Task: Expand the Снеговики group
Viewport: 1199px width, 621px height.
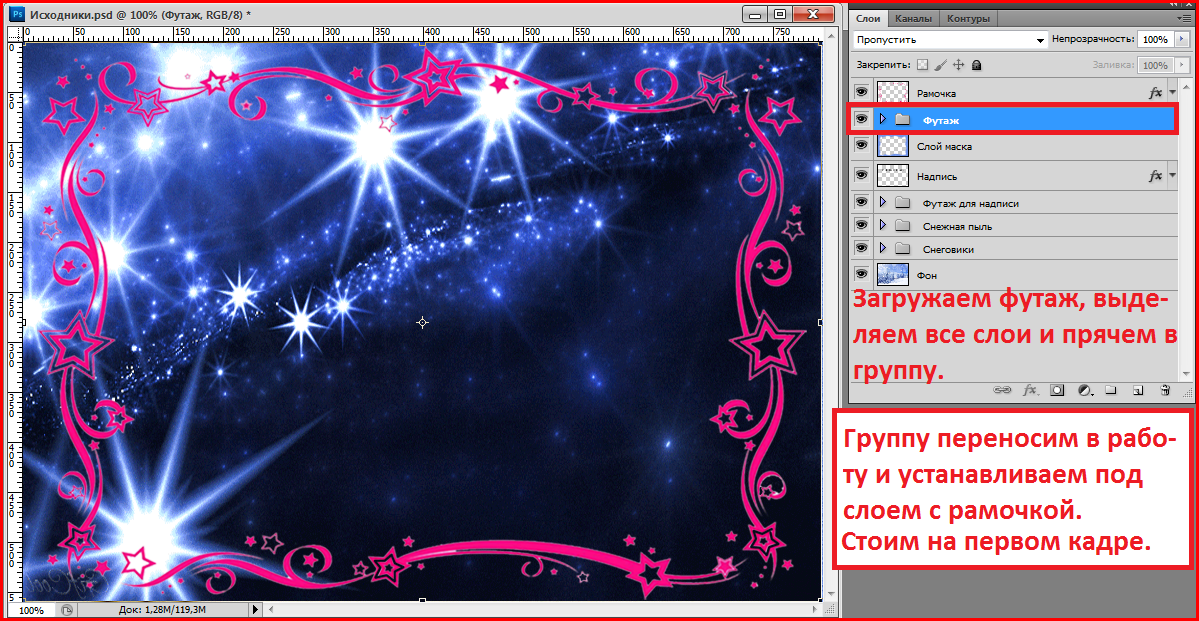Action: (882, 249)
